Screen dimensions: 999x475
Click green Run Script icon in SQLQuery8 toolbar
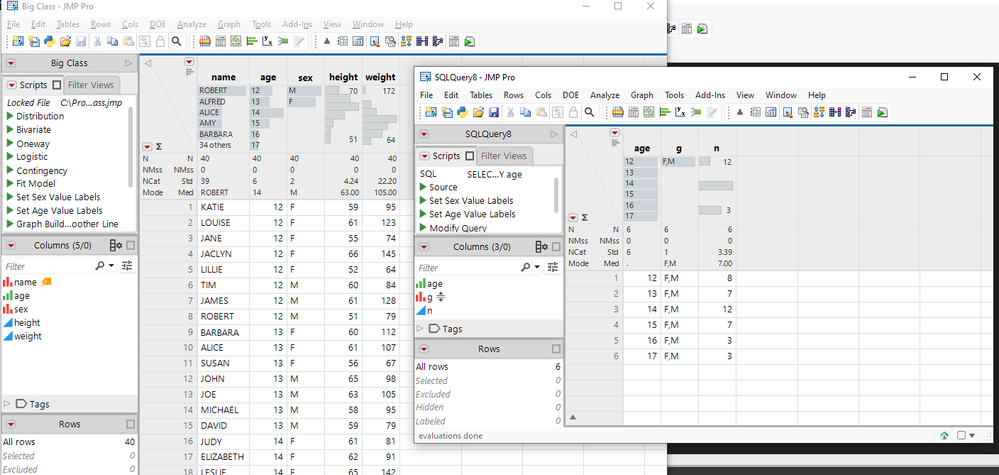click(x=882, y=112)
